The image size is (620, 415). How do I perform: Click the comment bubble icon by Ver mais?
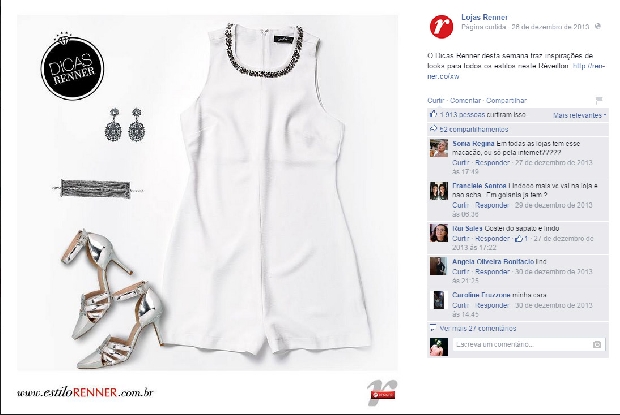[433, 328]
